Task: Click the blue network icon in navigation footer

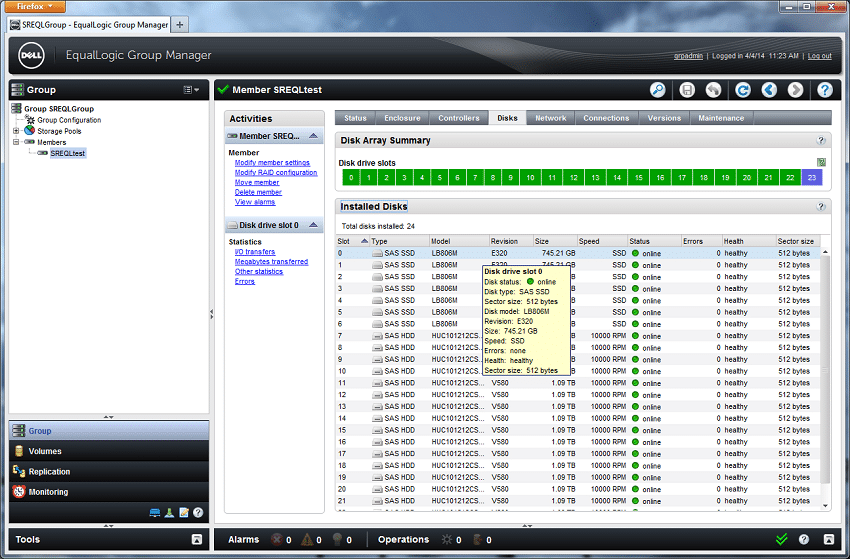Action: (155, 513)
